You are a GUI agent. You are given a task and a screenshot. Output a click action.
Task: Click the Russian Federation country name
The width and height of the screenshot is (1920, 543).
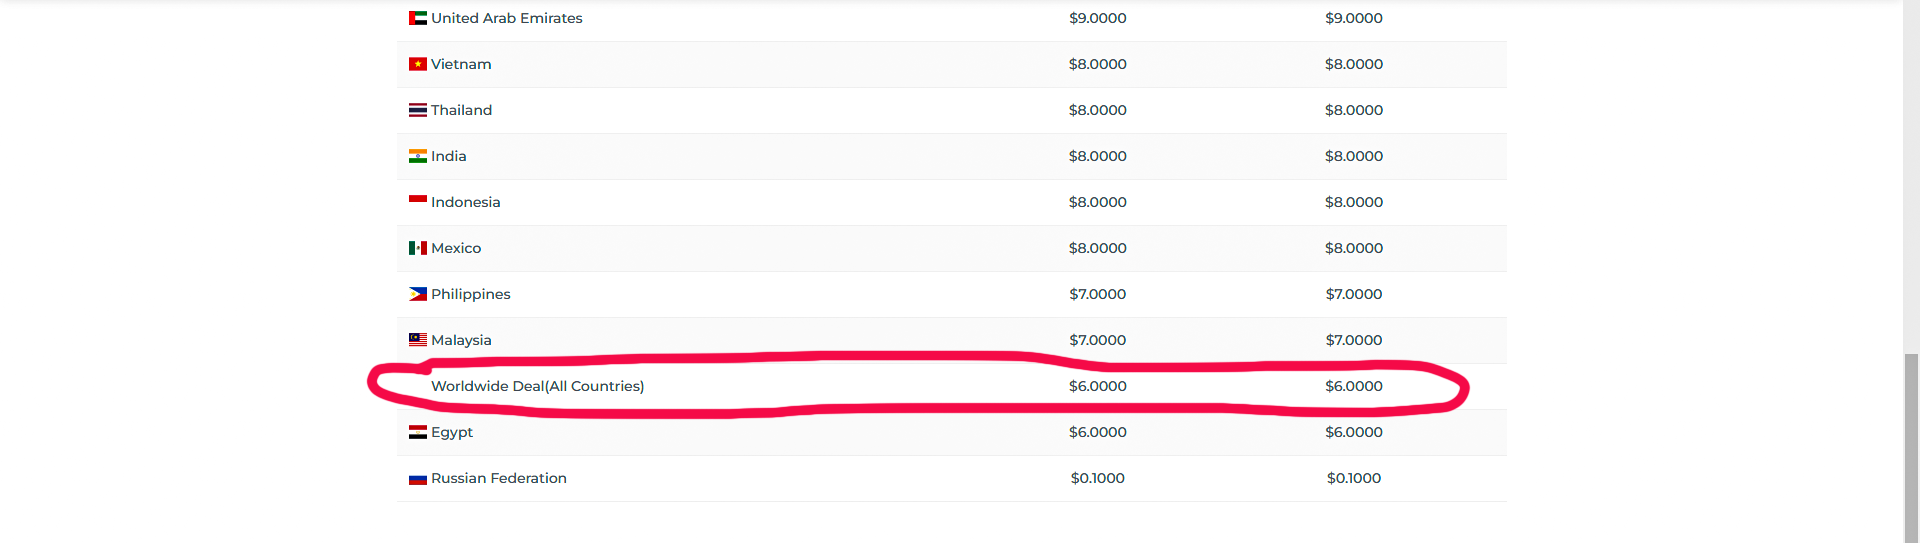(499, 478)
